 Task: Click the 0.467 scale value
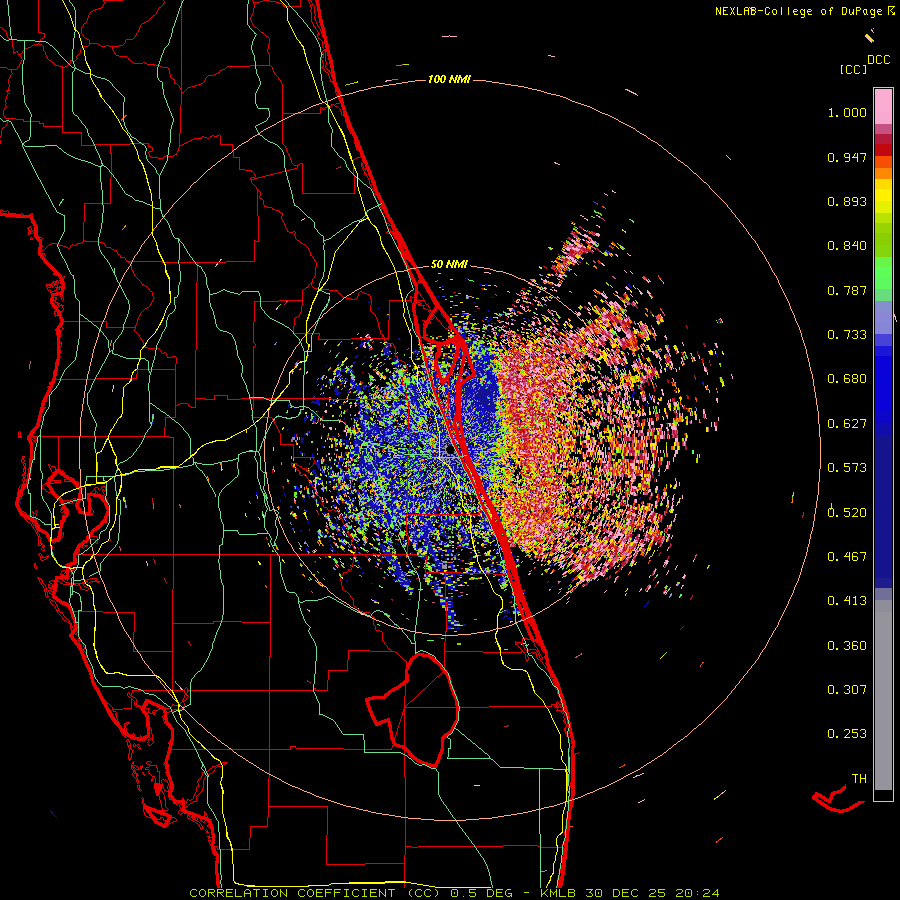[847, 557]
